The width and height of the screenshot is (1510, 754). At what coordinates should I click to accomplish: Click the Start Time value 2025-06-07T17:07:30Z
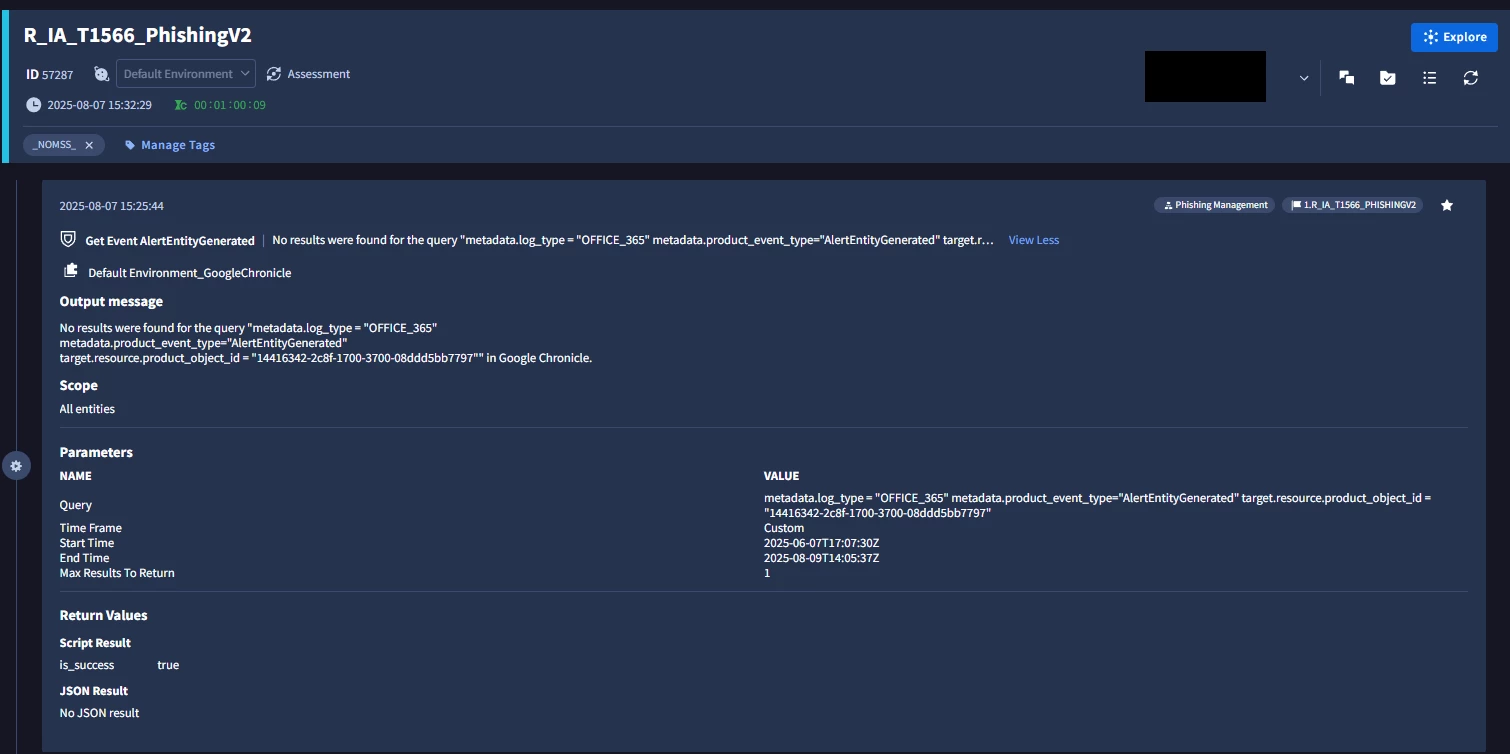coord(821,543)
